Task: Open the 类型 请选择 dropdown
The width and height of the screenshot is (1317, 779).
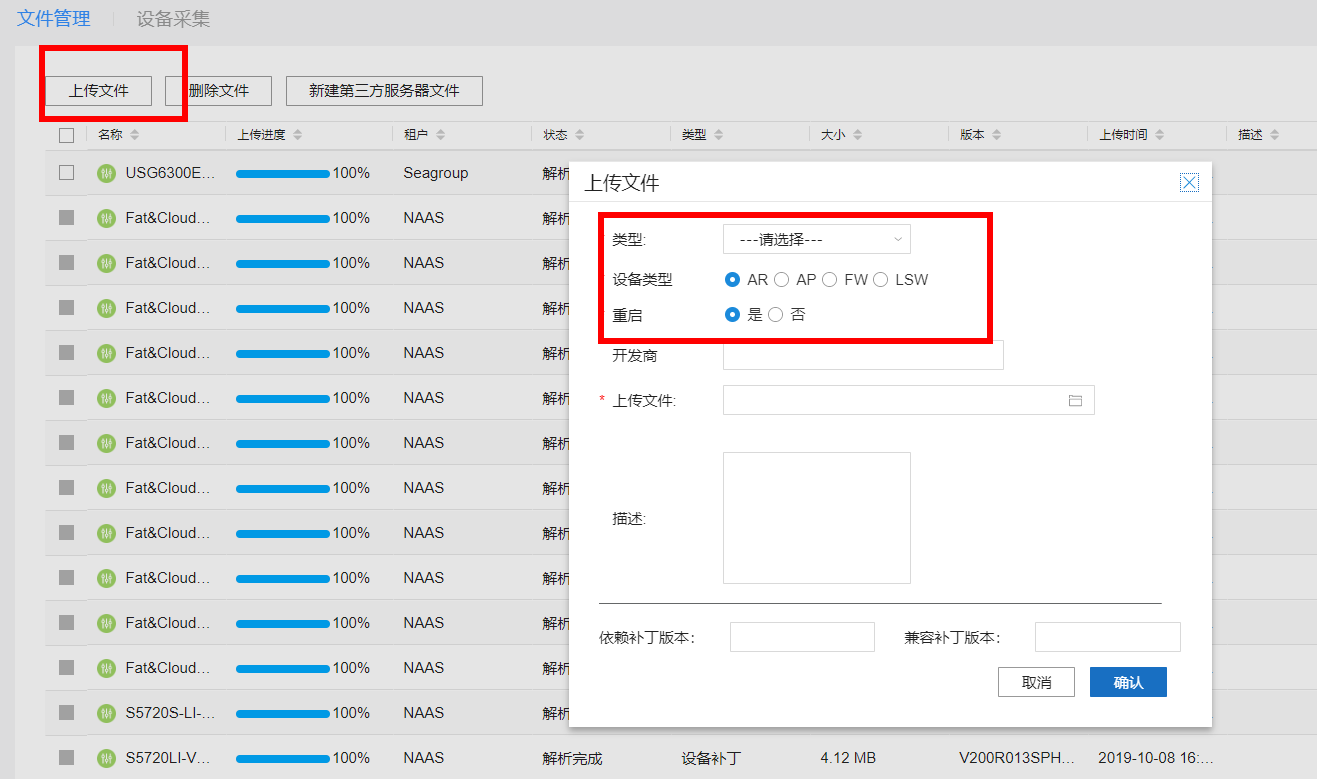Action: [x=816, y=240]
